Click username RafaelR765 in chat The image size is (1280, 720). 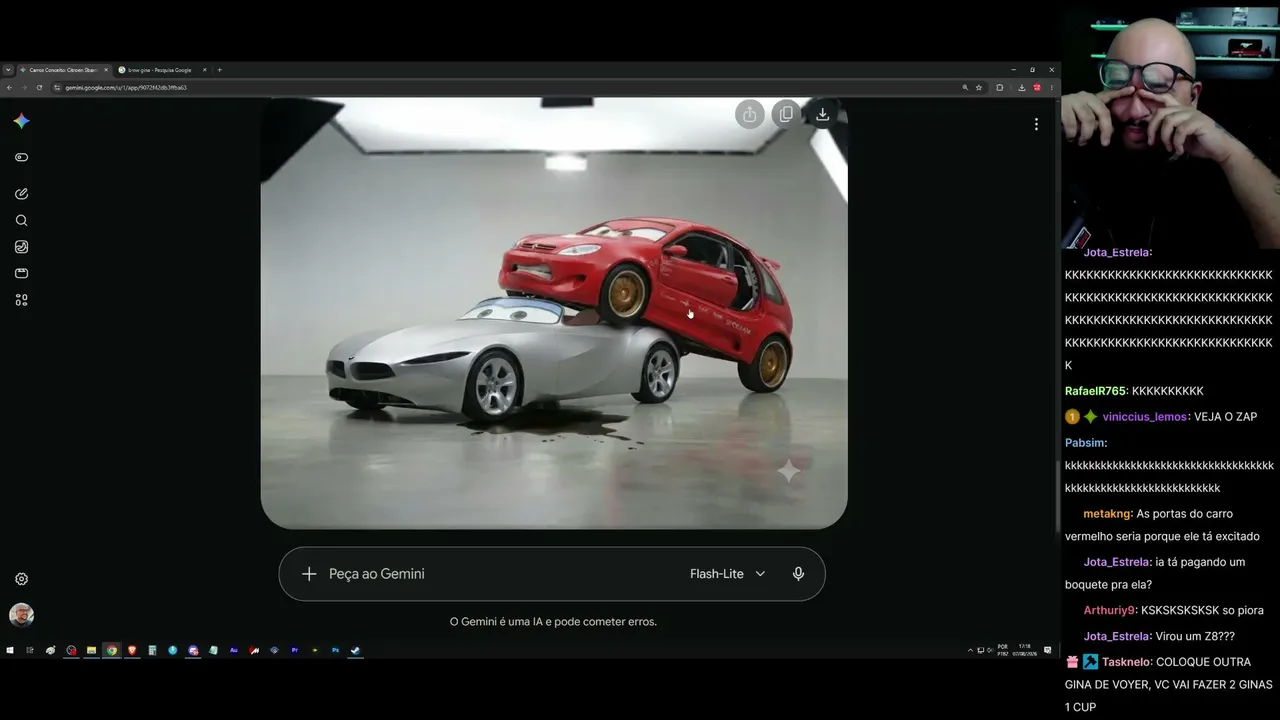point(1095,391)
